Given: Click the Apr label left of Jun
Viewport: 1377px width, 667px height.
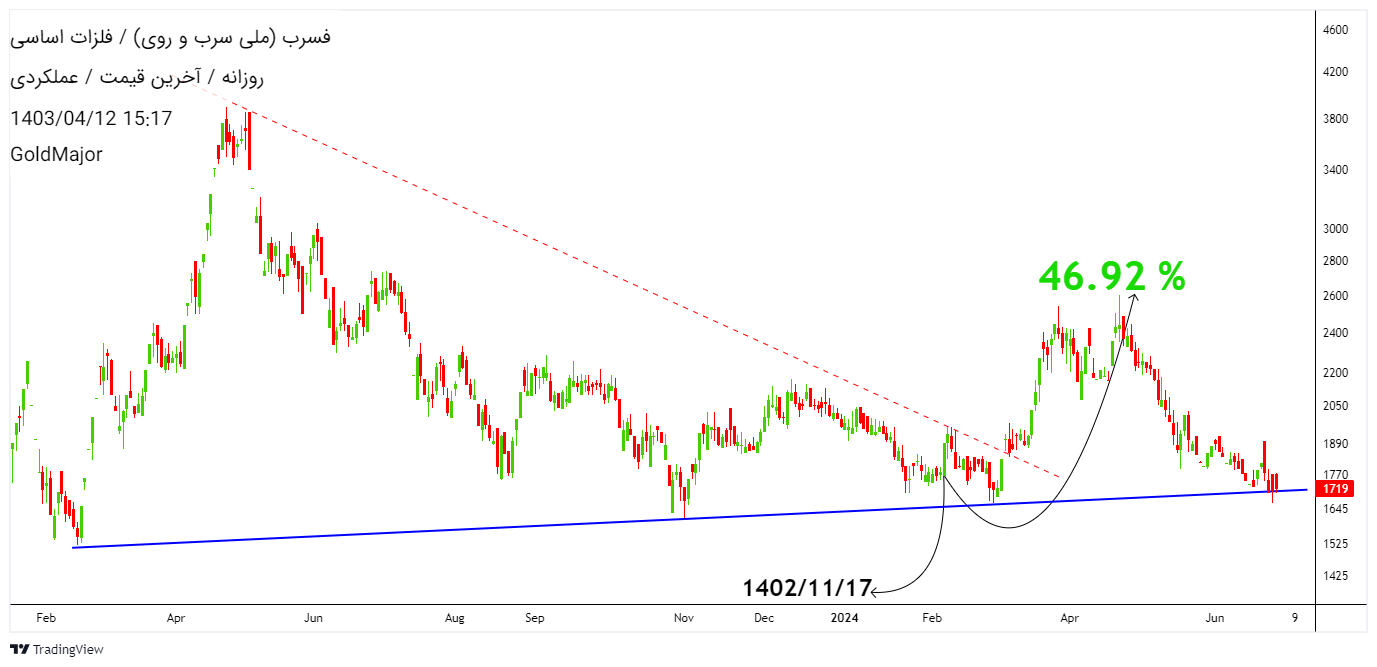Looking at the screenshot, I should [x=176, y=618].
